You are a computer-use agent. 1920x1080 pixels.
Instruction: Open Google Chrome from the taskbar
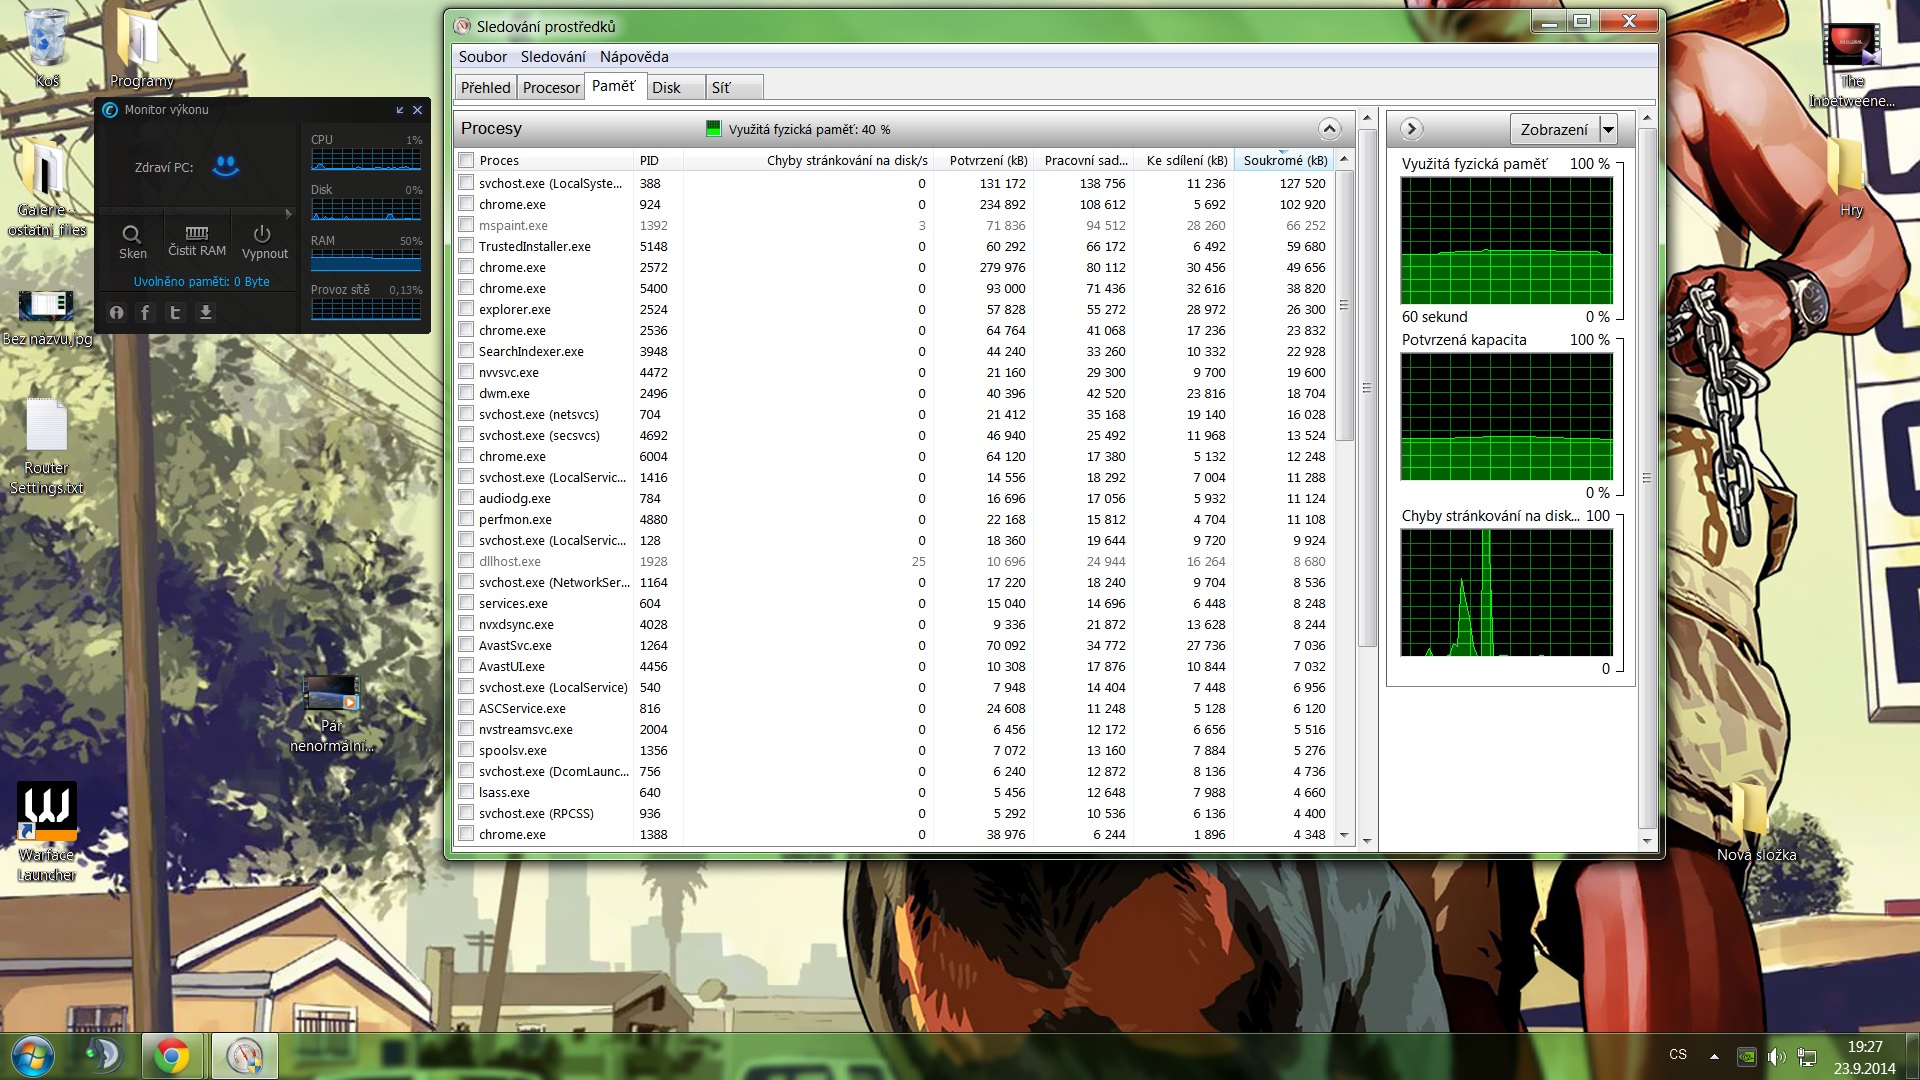(172, 1055)
